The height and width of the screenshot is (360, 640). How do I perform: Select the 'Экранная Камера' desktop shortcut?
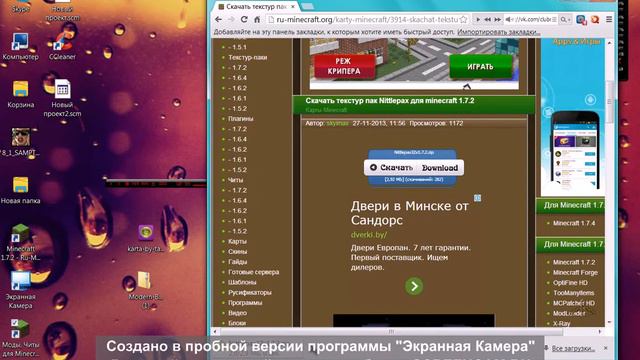coord(20,291)
